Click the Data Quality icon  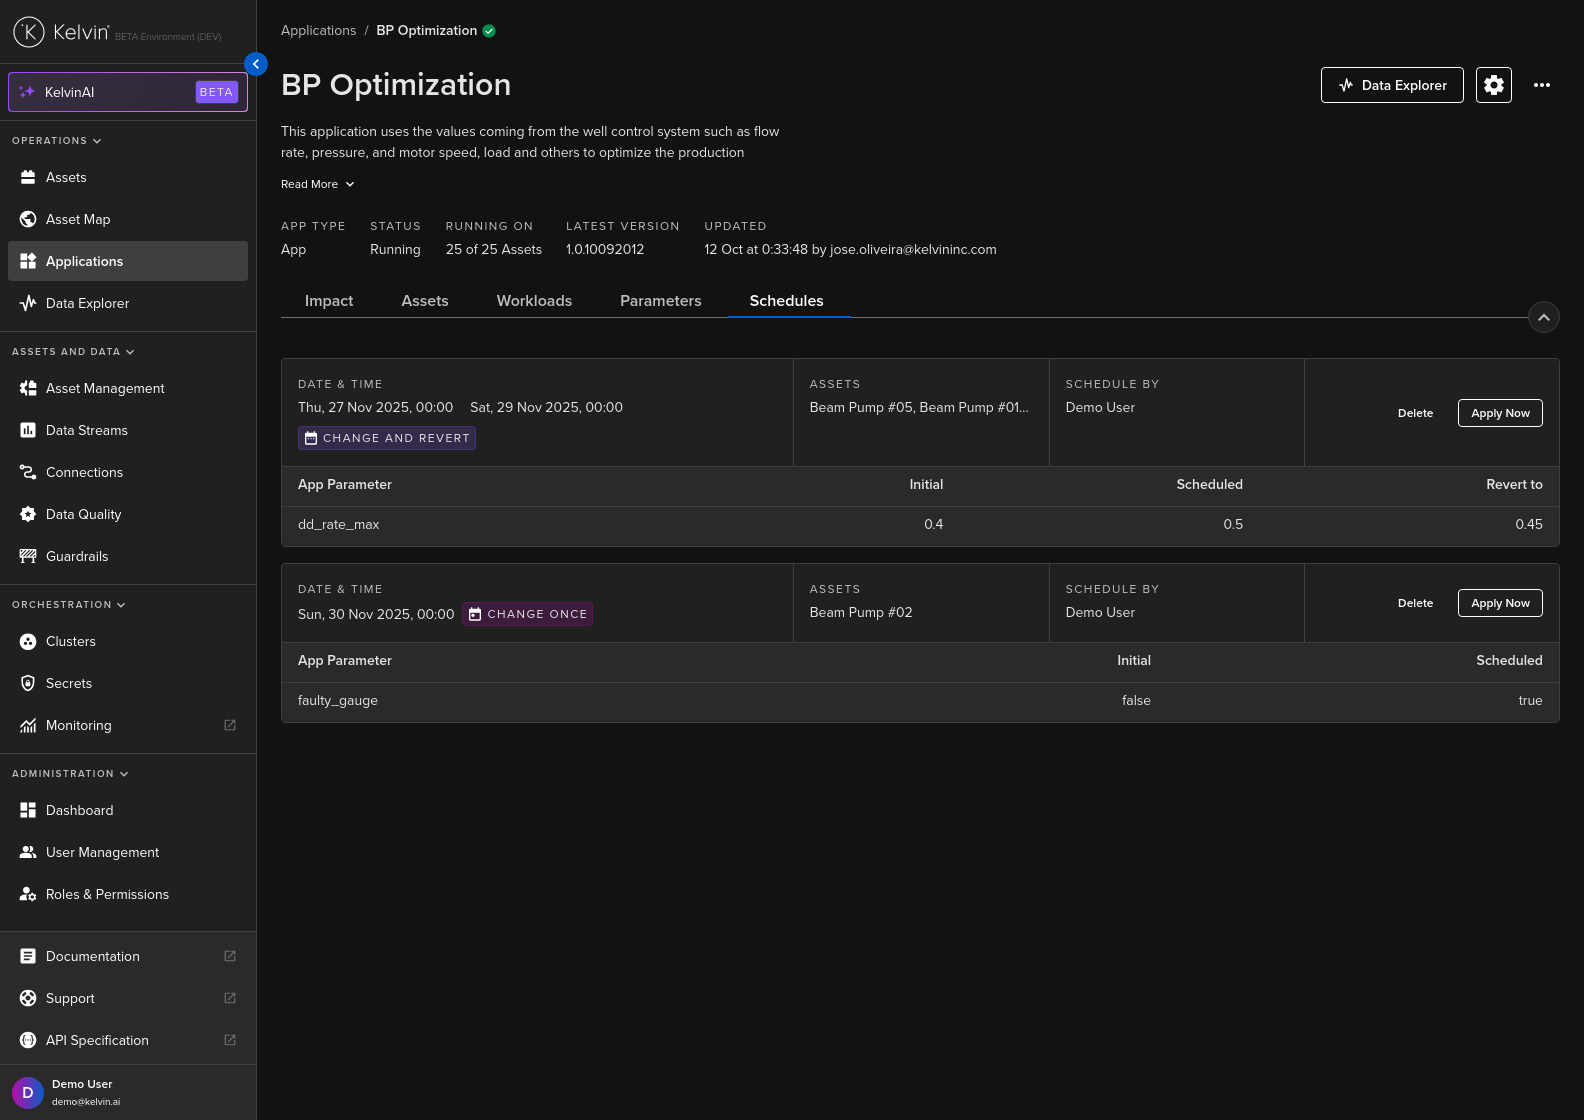[28, 514]
